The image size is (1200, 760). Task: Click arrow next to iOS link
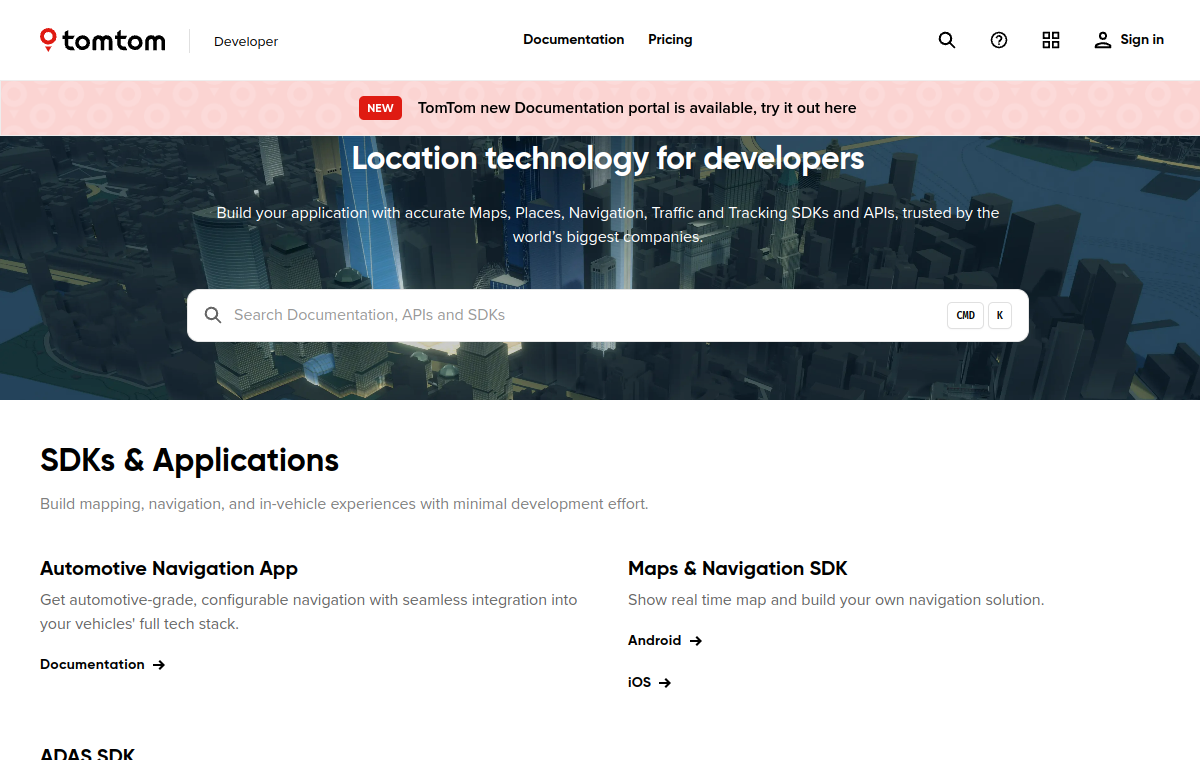click(665, 683)
